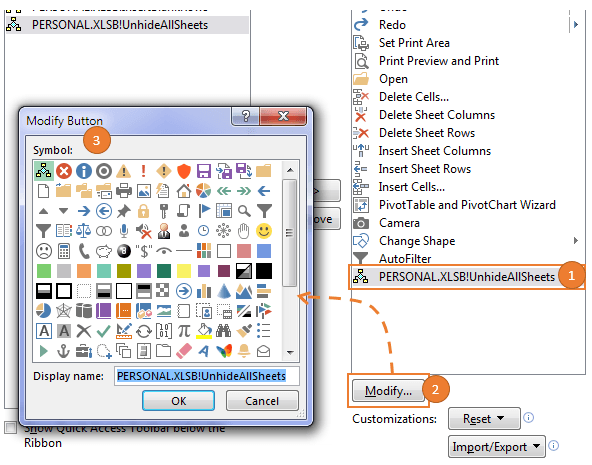The width and height of the screenshot is (592, 465).
Task: Select the pink eraser symbol
Action: [x=184, y=351]
